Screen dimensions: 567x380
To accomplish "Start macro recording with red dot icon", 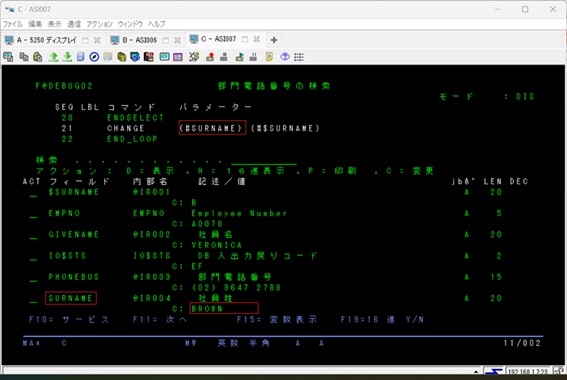I will coord(210,57).
